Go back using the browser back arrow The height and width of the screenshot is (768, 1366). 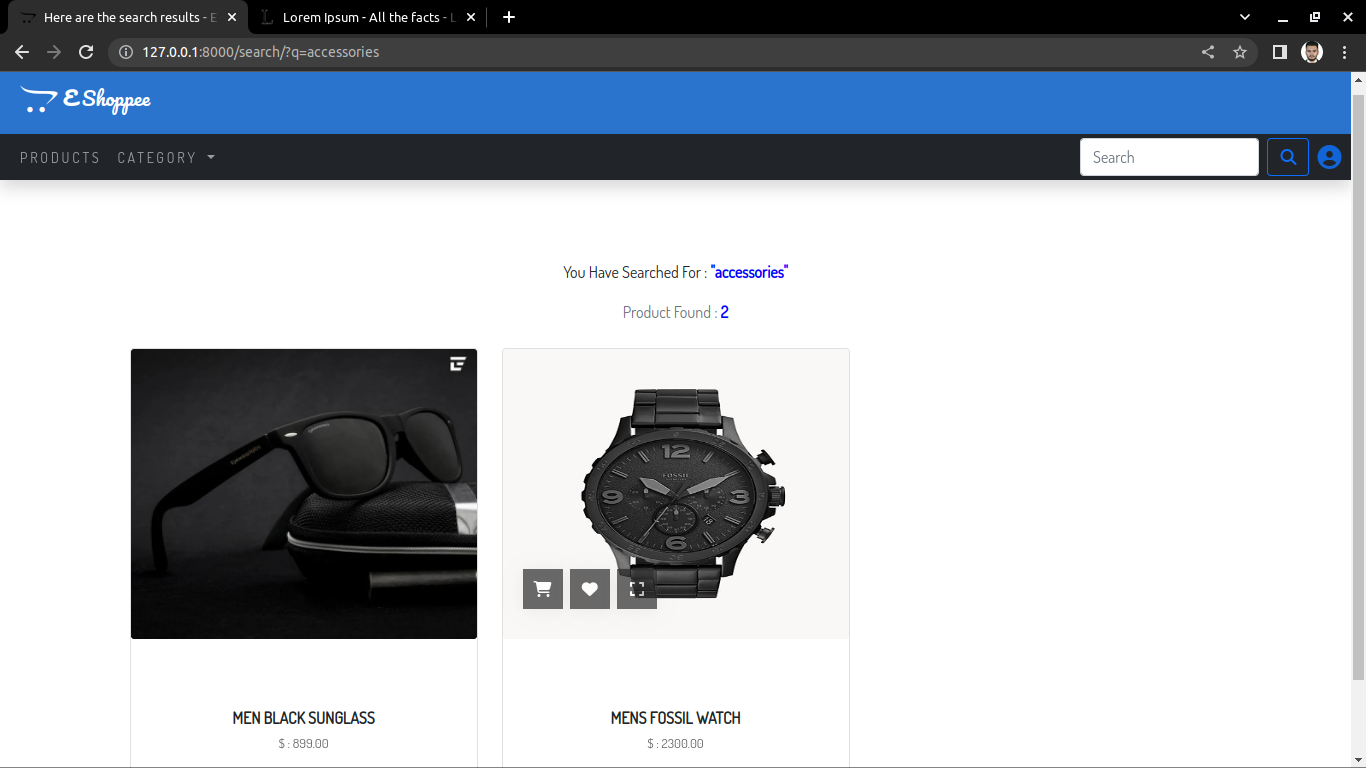pyautogui.click(x=22, y=52)
